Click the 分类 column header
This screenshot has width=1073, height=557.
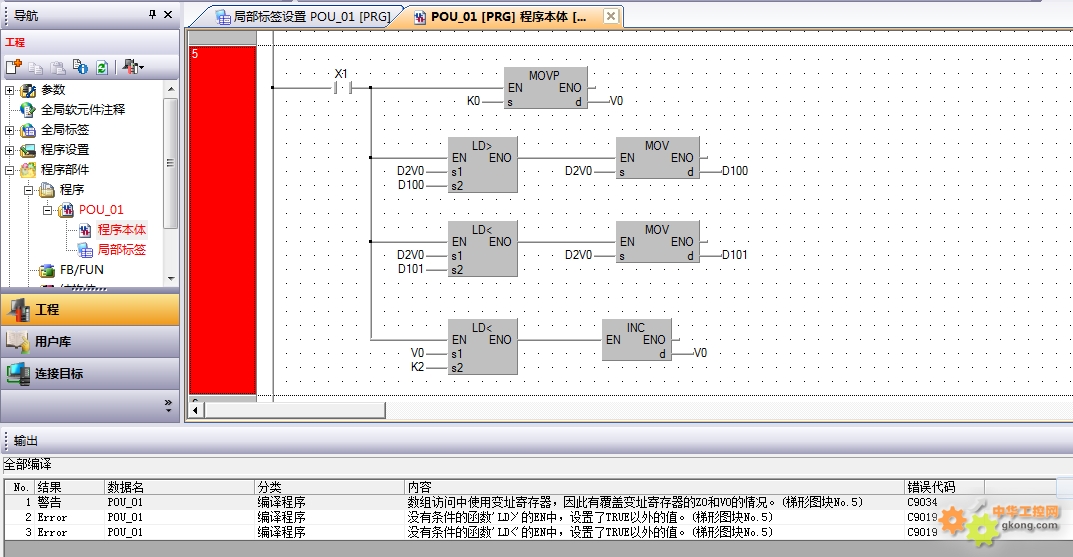[329, 487]
